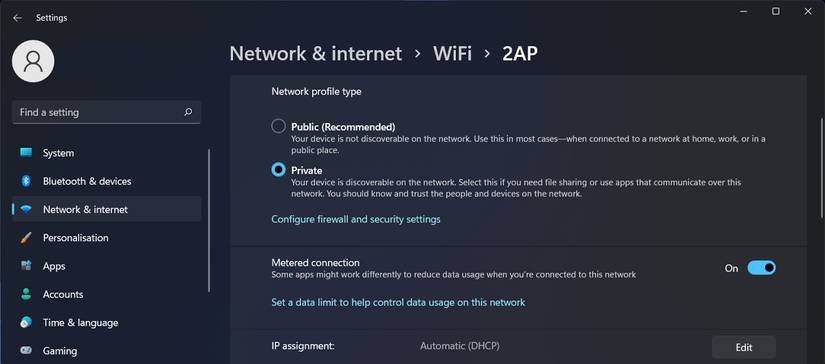Click the user profile avatar
The image size is (825, 364).
33,61
